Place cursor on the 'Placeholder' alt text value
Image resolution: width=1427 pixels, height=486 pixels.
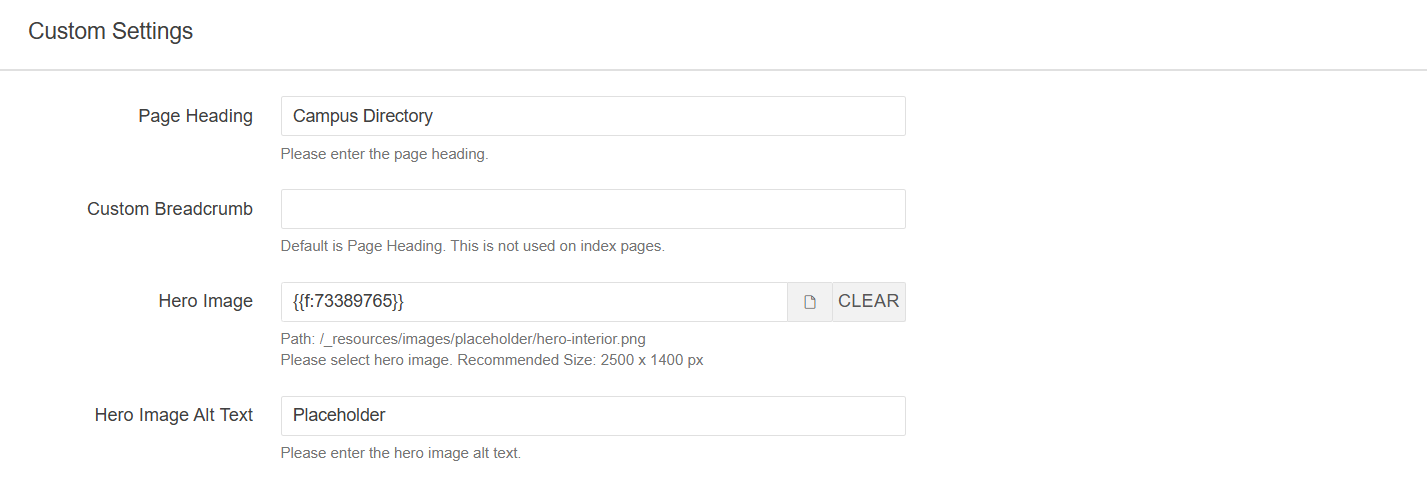coord(339,416)
